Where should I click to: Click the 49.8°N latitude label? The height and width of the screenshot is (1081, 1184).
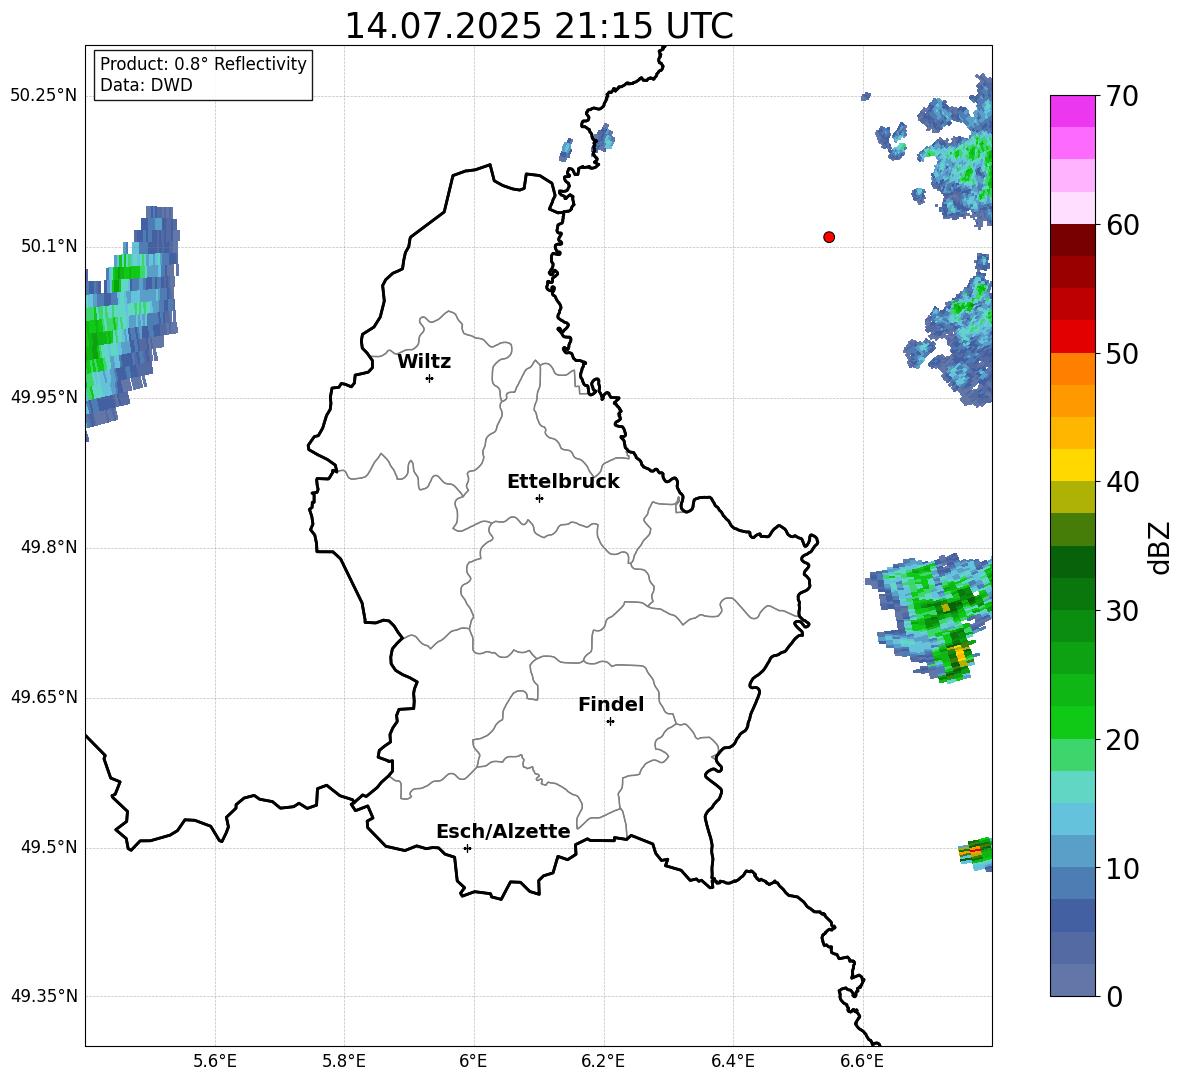pyautogui.click(x=49, y=547)
